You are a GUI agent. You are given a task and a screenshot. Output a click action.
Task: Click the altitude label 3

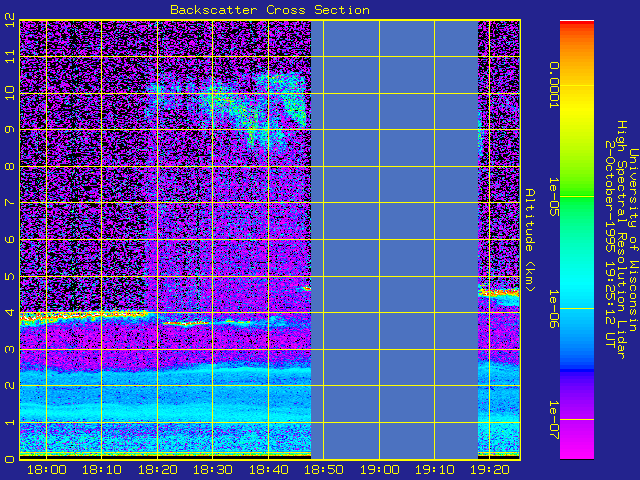point(10,349)
